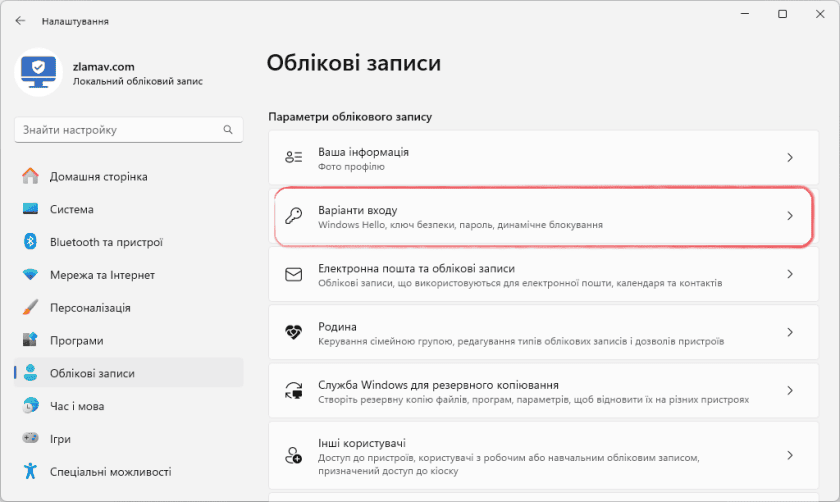Screen dimensions: 840x502
Task: Go to Домашня сторінка in sidebar
Action: point(129,176)
